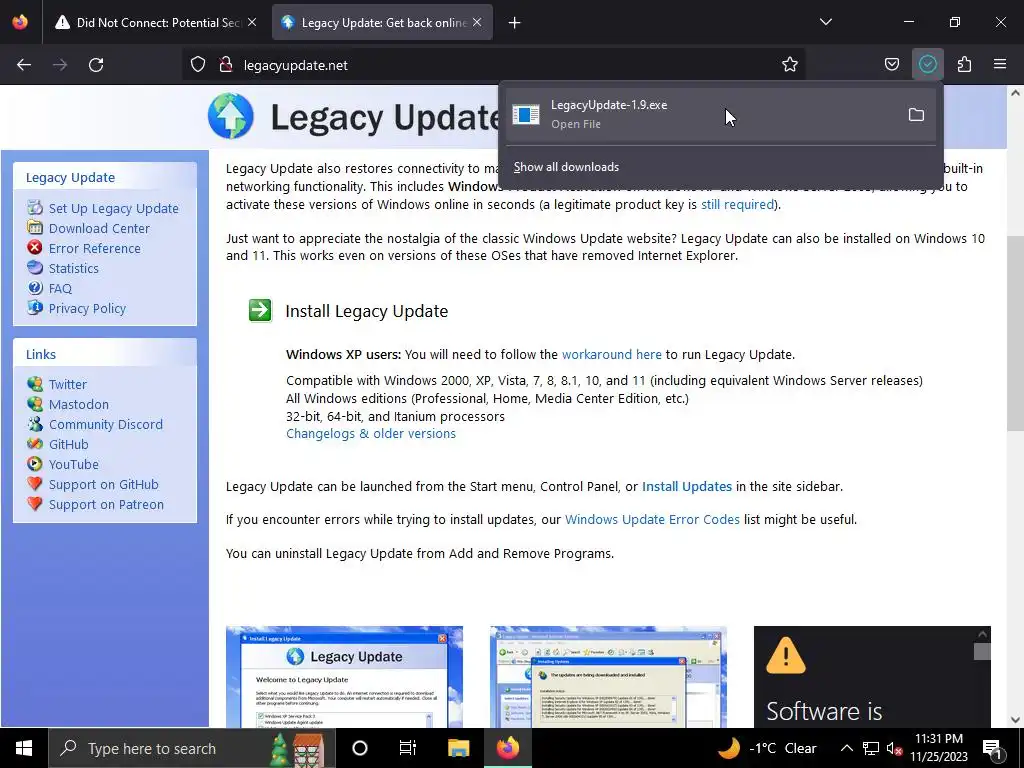Select the Legacy Update tab
Viewport: 1024px width, 768px height.
383,23
